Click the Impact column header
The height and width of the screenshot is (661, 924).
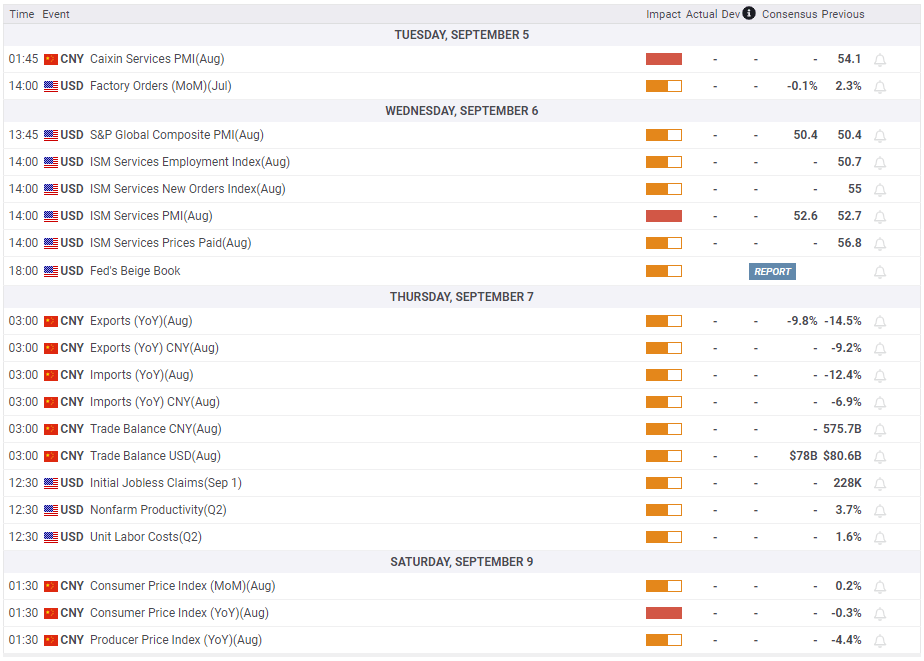click(663, 14)
